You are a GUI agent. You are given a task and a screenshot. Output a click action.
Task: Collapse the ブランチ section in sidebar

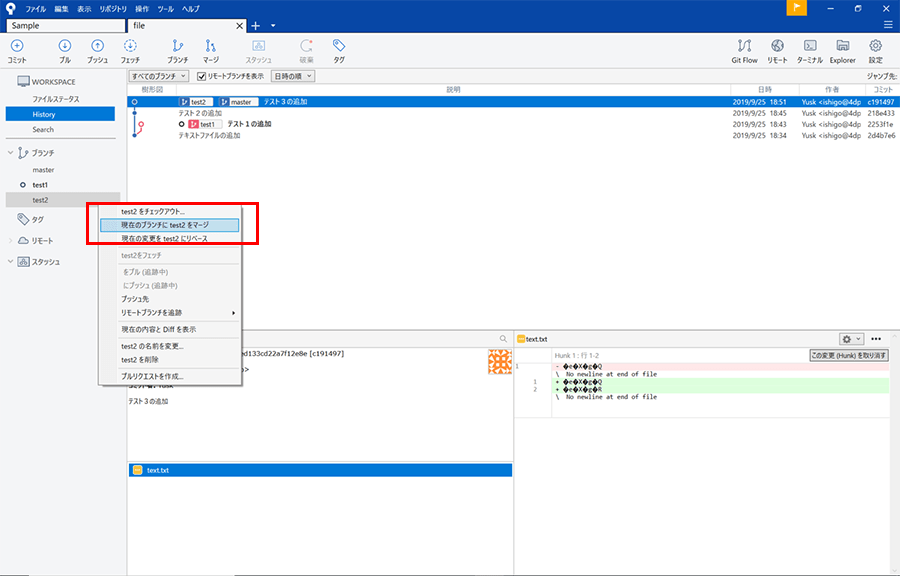pos(10,153)
